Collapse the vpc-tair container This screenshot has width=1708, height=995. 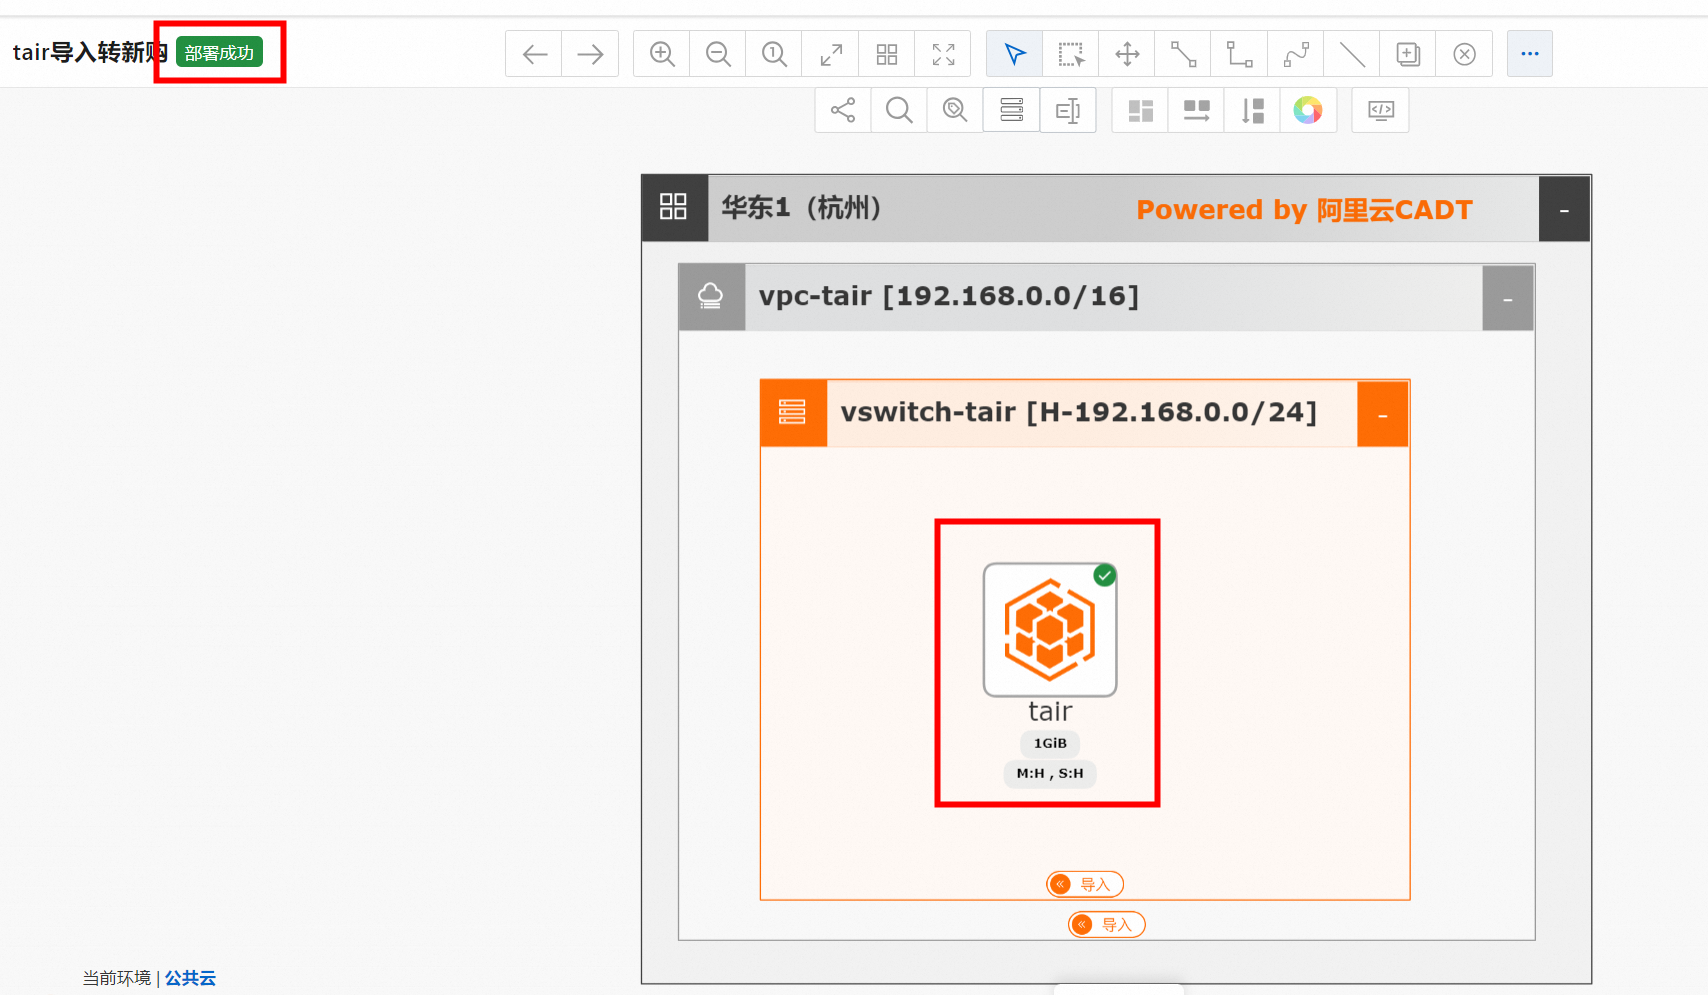(1508, 298)
